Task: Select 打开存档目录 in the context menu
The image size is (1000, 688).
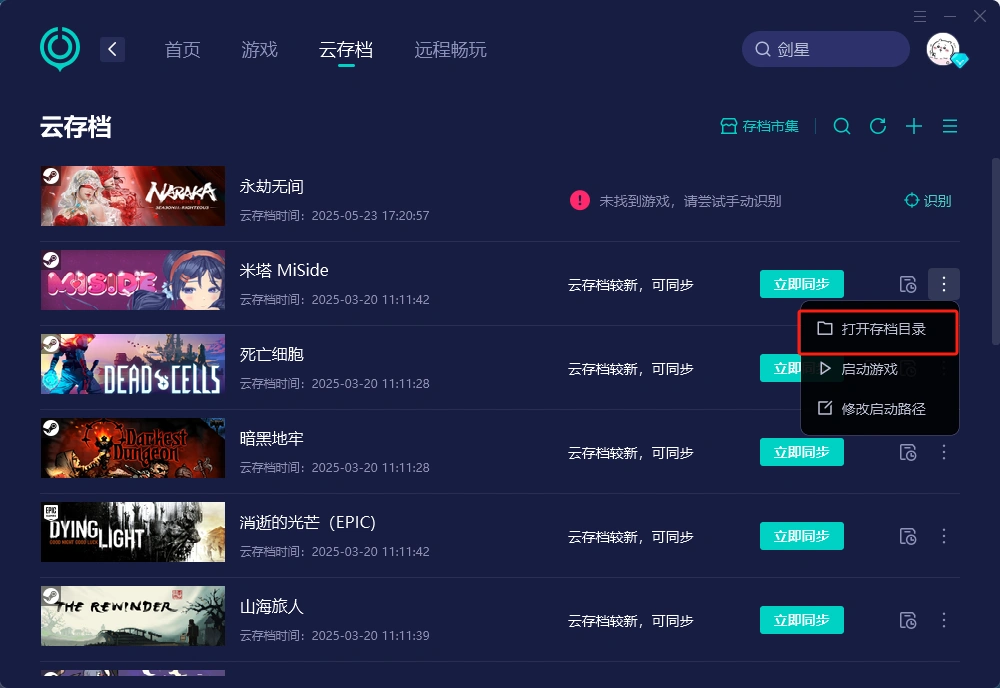Action: 878,330
